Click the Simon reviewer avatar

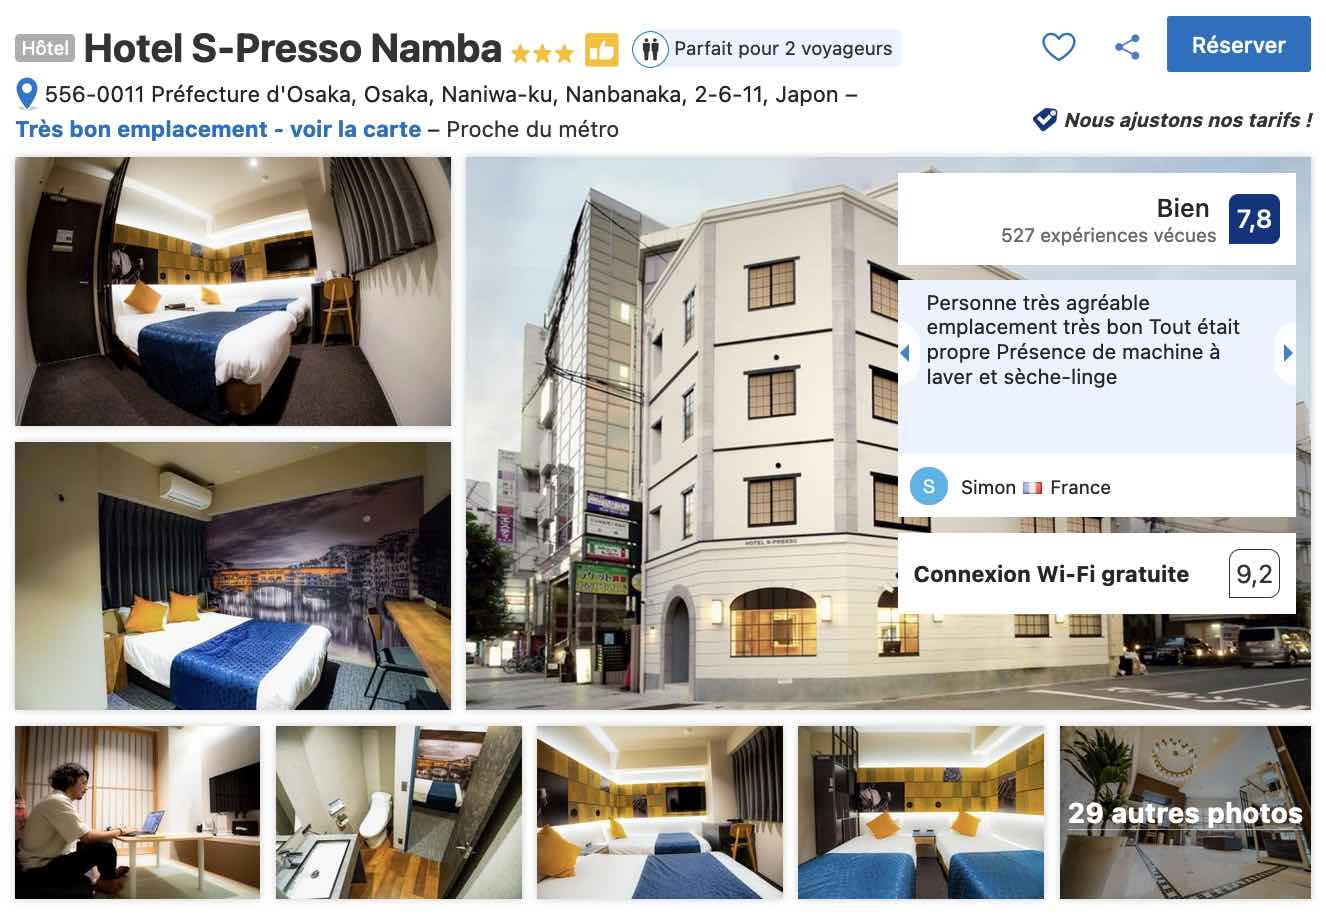[929, 487]
